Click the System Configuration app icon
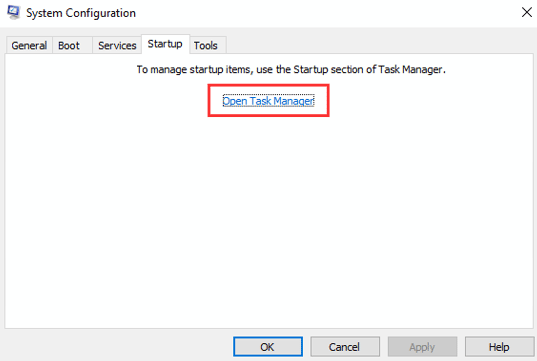This screenshot has height=361, width=537. click(x=14, y=12)
